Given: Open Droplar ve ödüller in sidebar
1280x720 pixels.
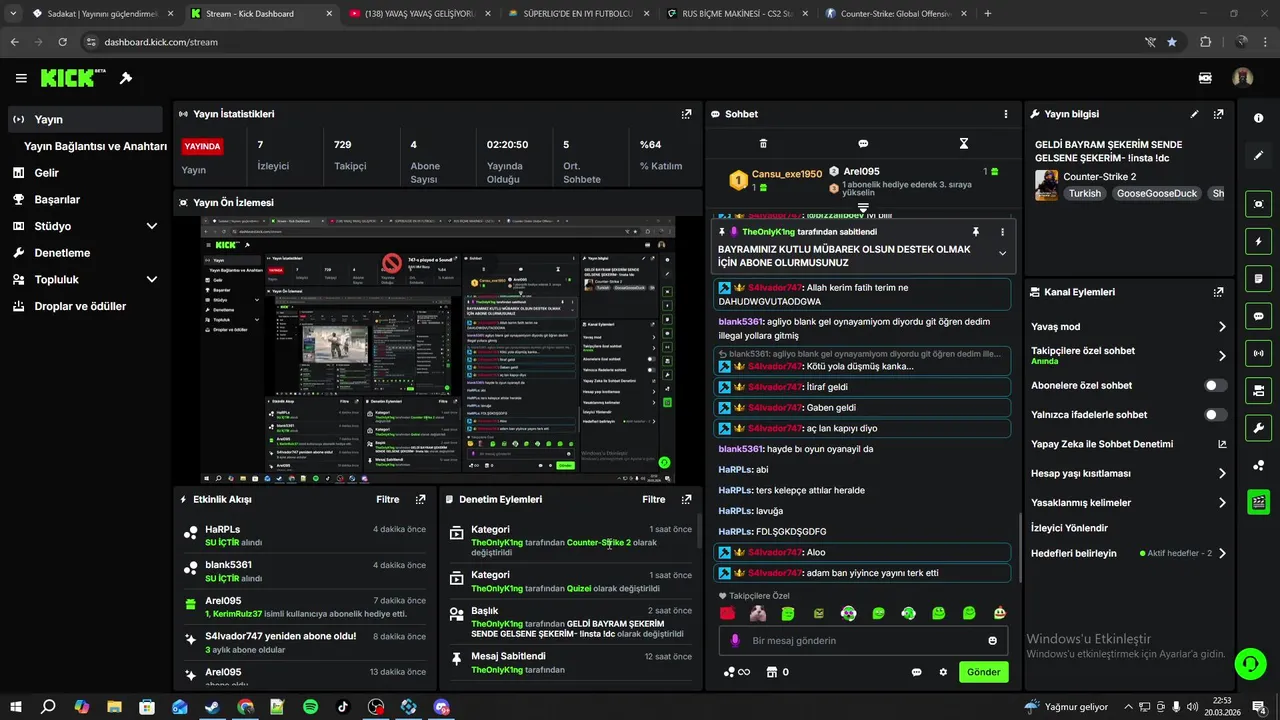Looking at the screenshot, I should 80,306.
